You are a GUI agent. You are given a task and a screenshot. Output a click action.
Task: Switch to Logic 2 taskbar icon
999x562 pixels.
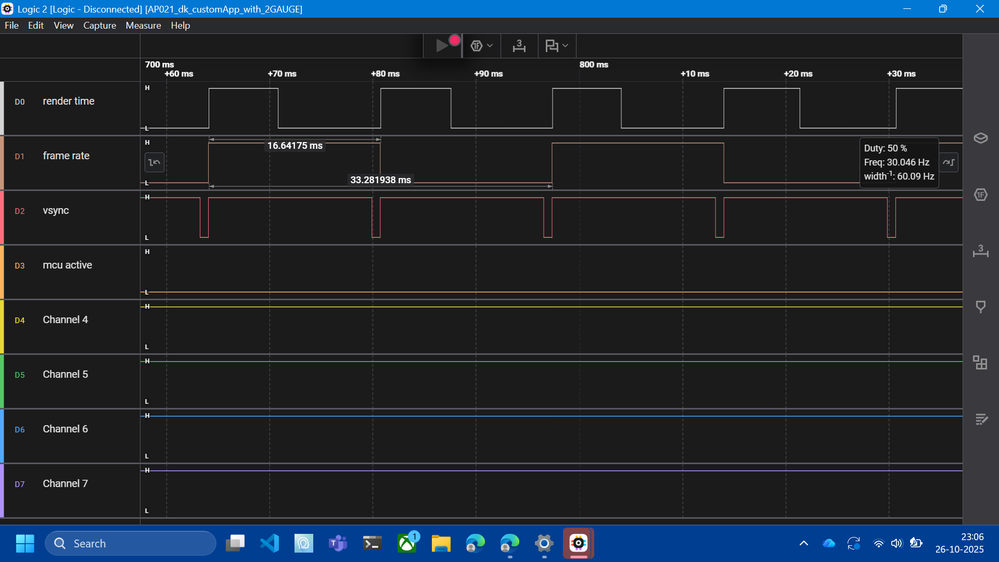[578, 544]
